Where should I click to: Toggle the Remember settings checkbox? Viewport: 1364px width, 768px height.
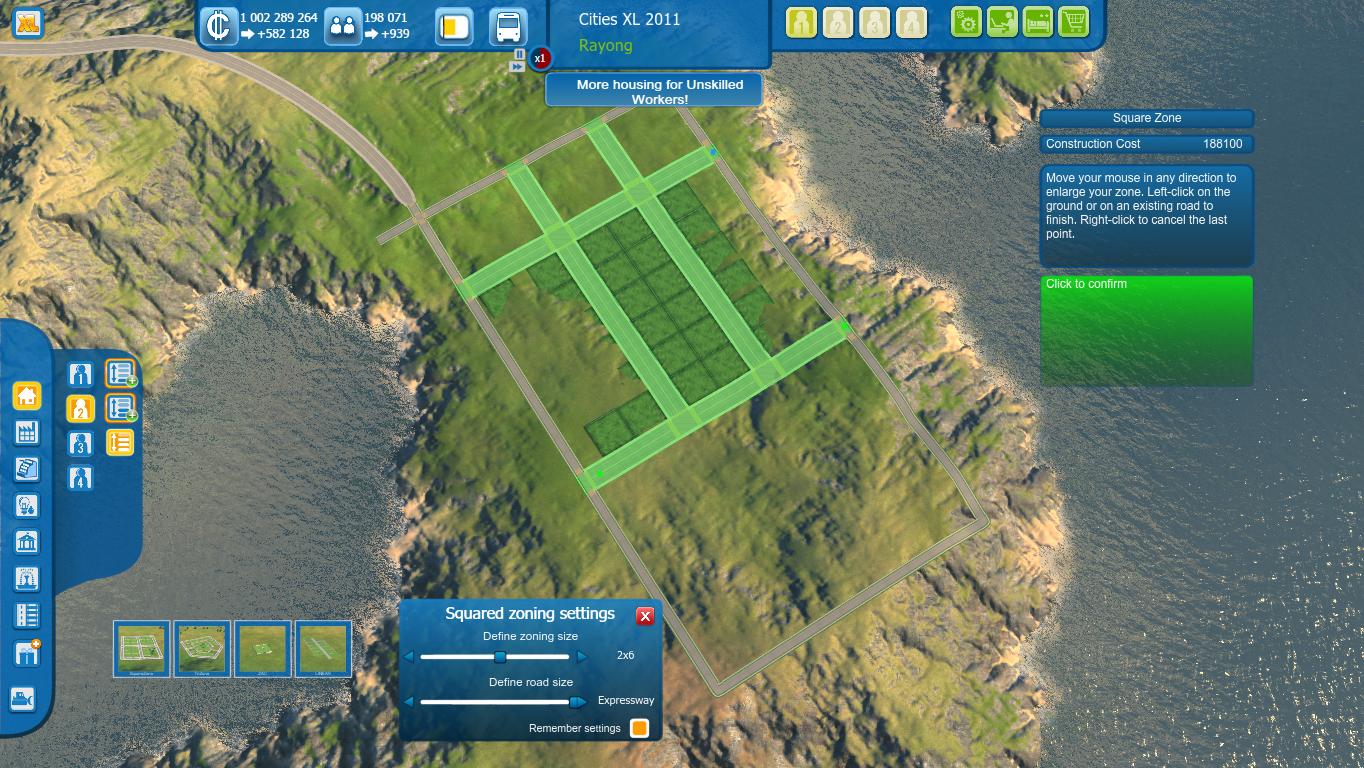(x=640, y=728)
